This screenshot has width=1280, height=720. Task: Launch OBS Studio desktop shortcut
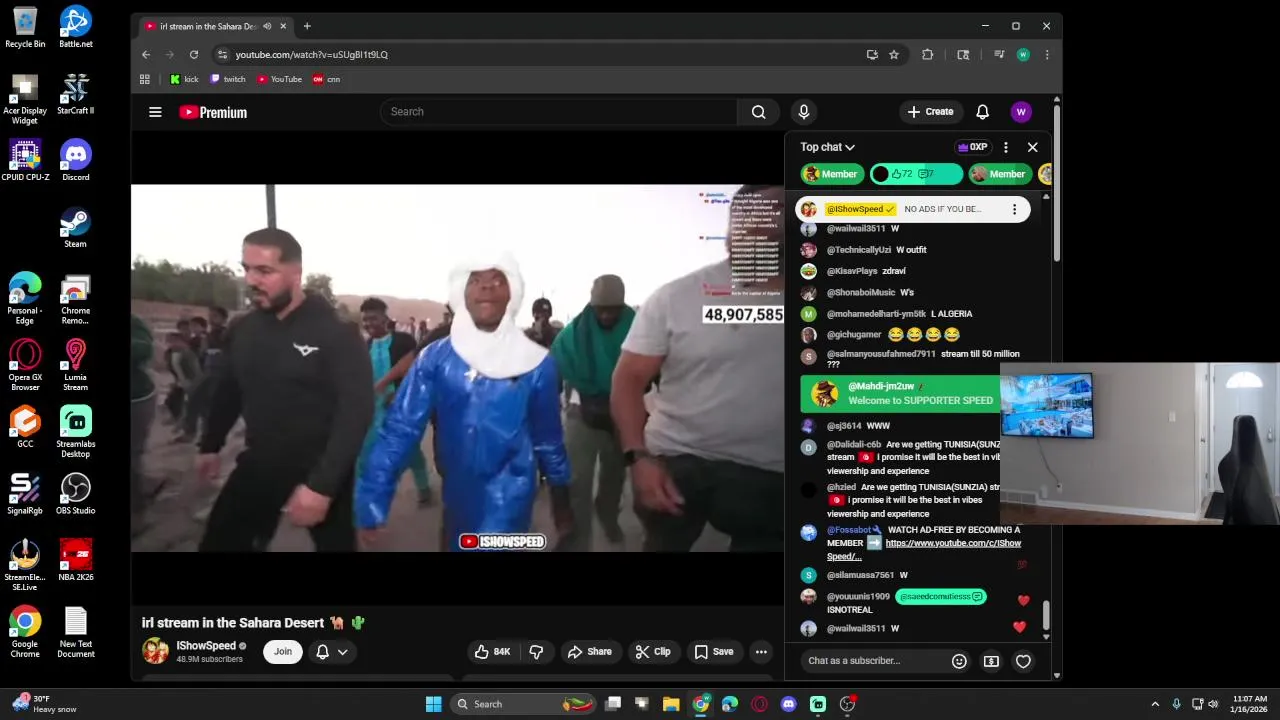pos(76,494)
